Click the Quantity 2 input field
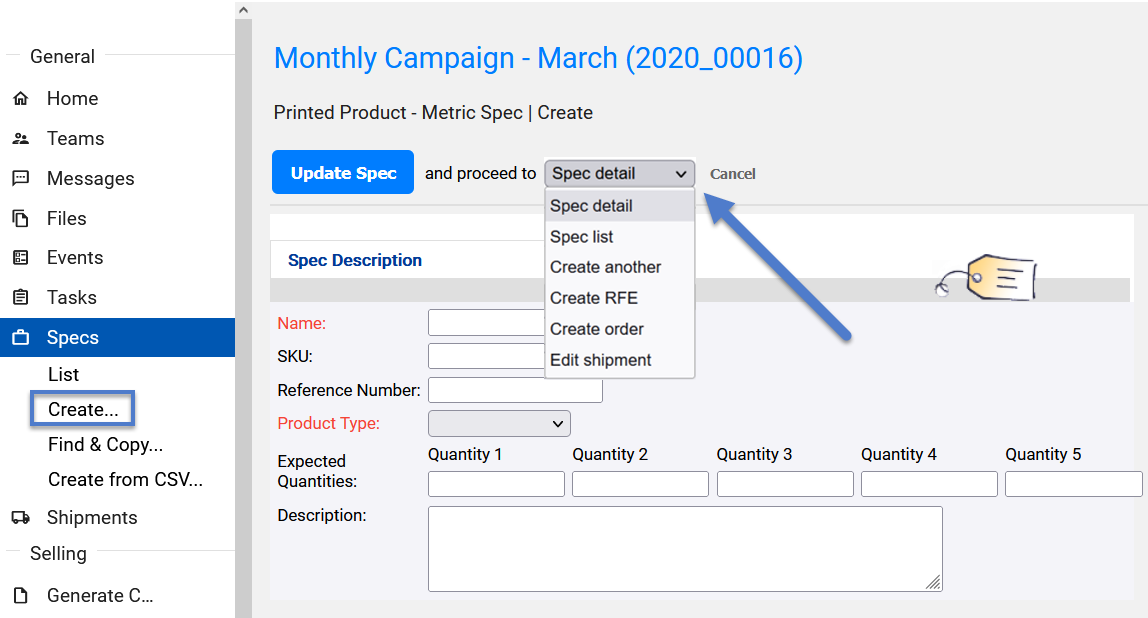The width and height of the screenshot is (1148, 618). 641,484
